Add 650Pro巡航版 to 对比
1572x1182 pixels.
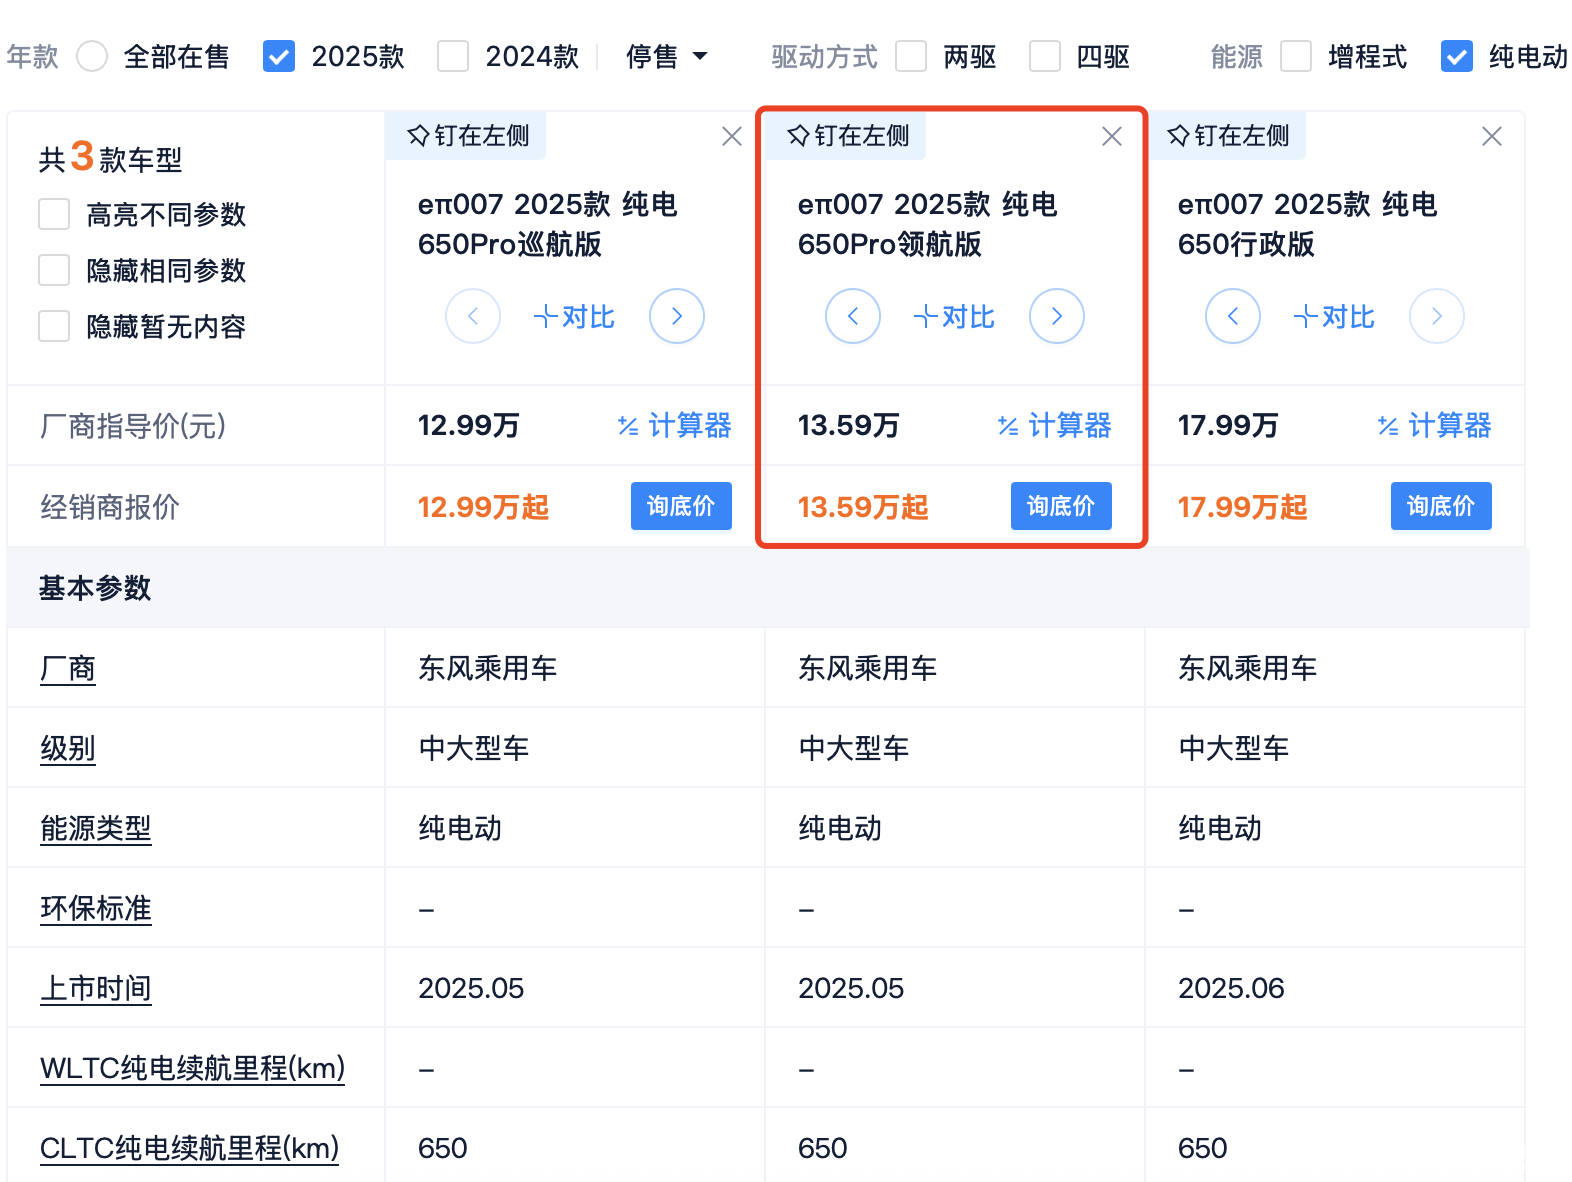(574, 317)
